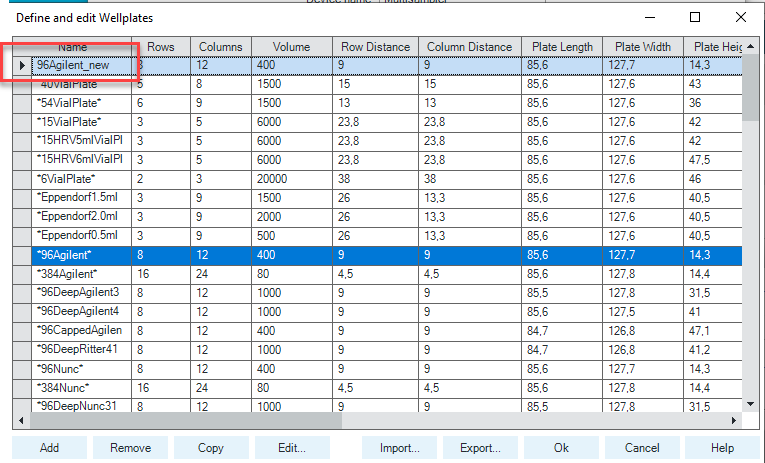765x463 pixels.
Task: Click the vertical scrollbar down arrow
Action: click(750, 404)
